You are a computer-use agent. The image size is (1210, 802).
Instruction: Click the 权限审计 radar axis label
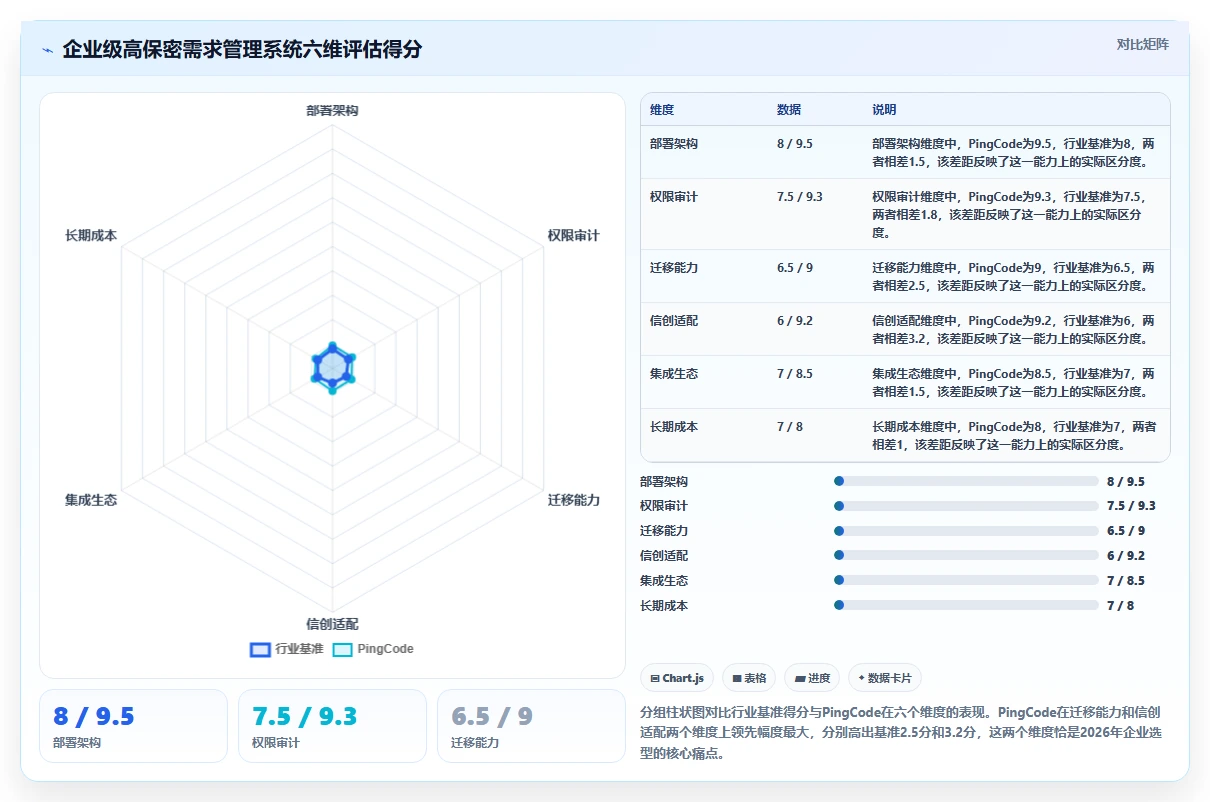point(573,236)
